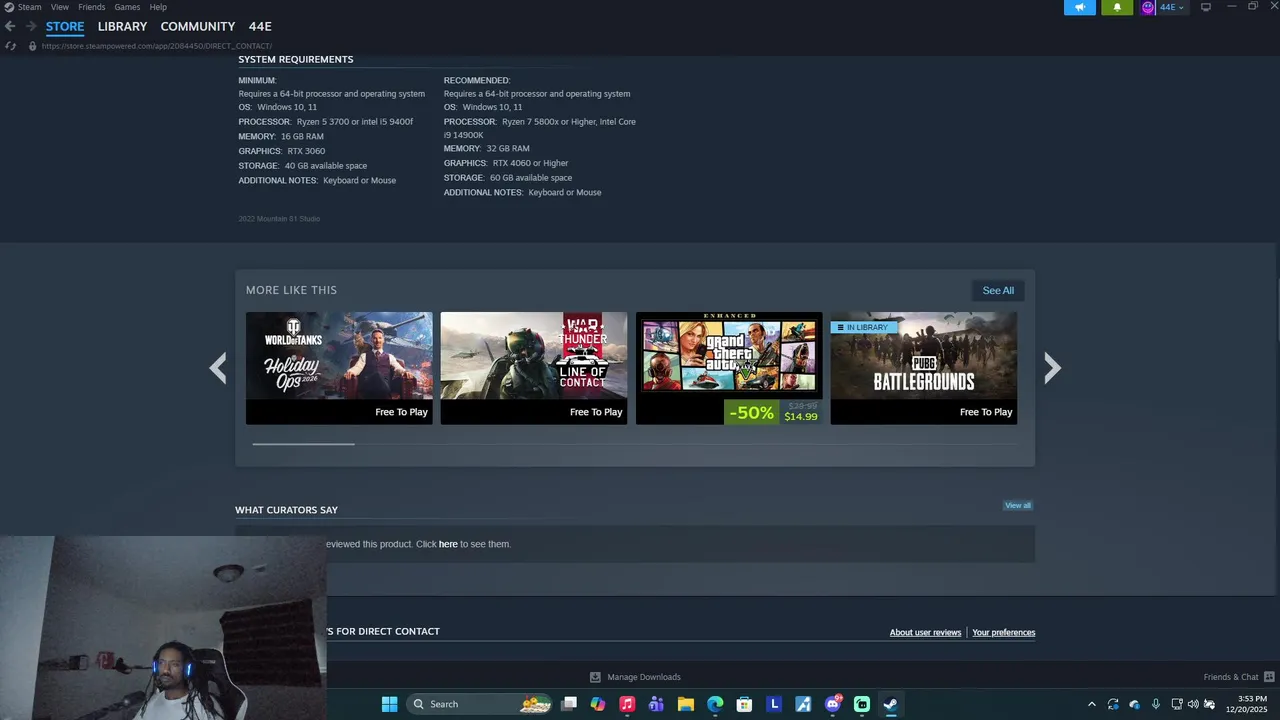Open About user reviews link

point(925,632)
